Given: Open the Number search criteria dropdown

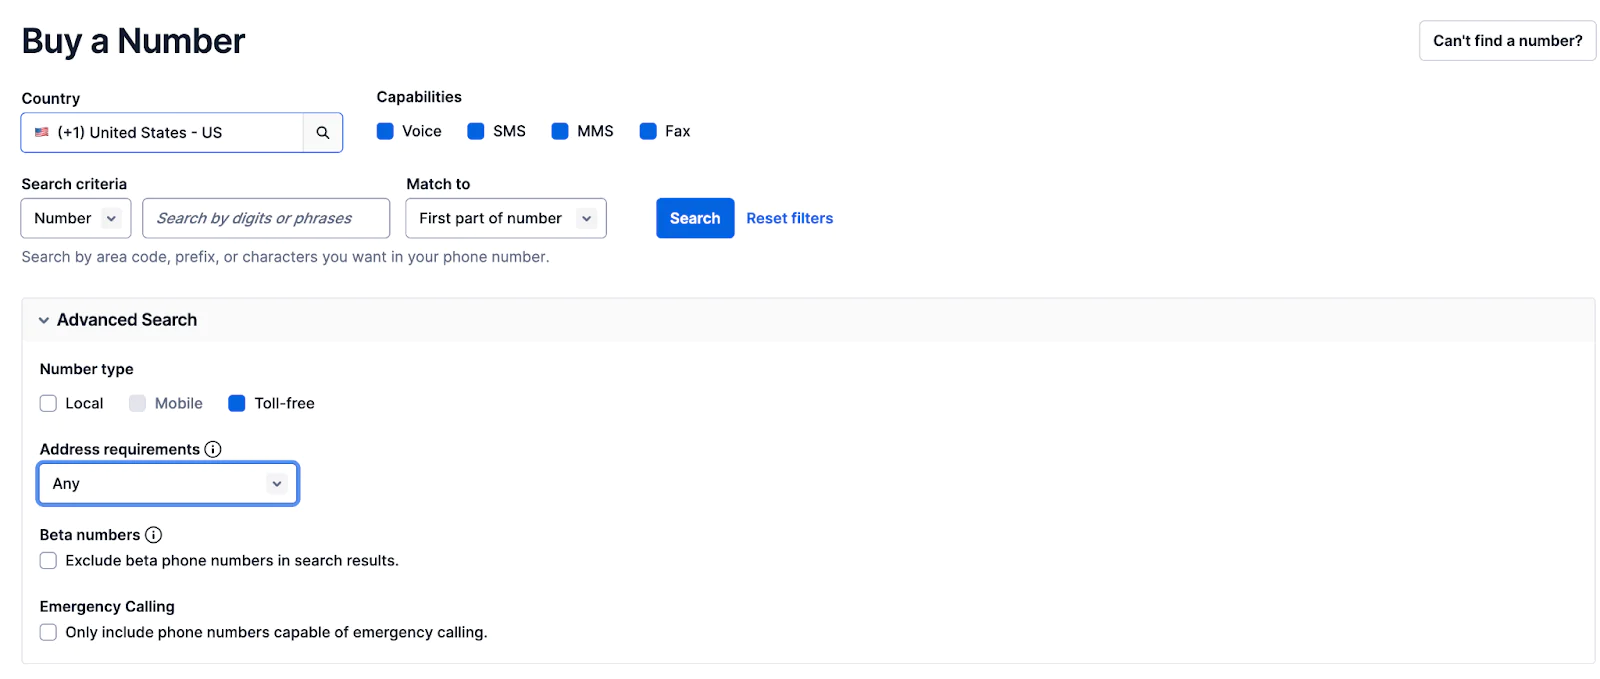Looking at the screenshot, I should [x=76, y=218].
